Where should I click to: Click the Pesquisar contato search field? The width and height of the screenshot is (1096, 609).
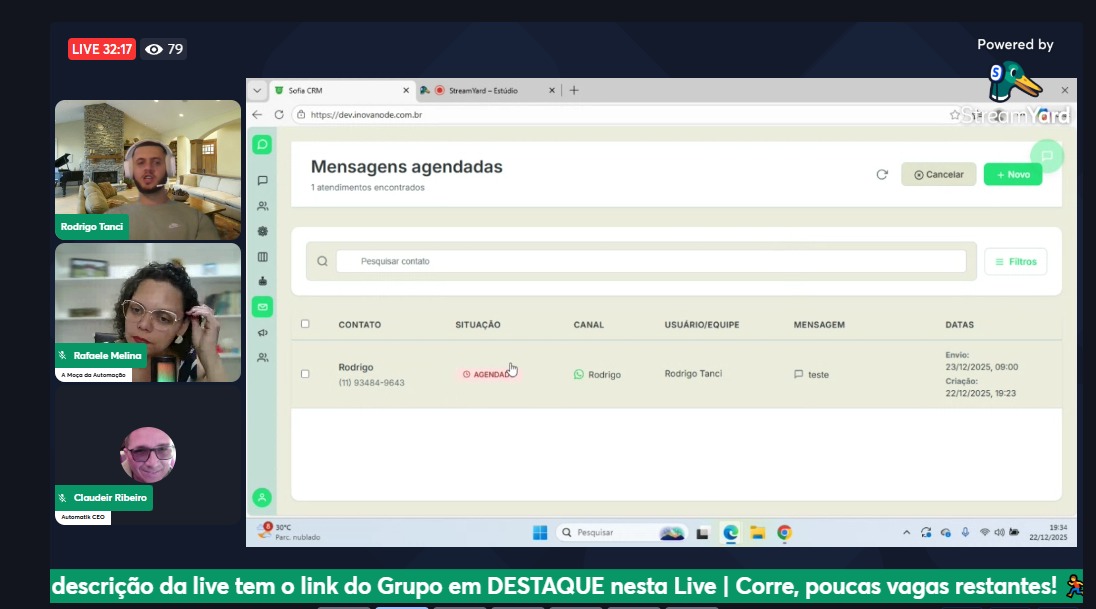650,261
